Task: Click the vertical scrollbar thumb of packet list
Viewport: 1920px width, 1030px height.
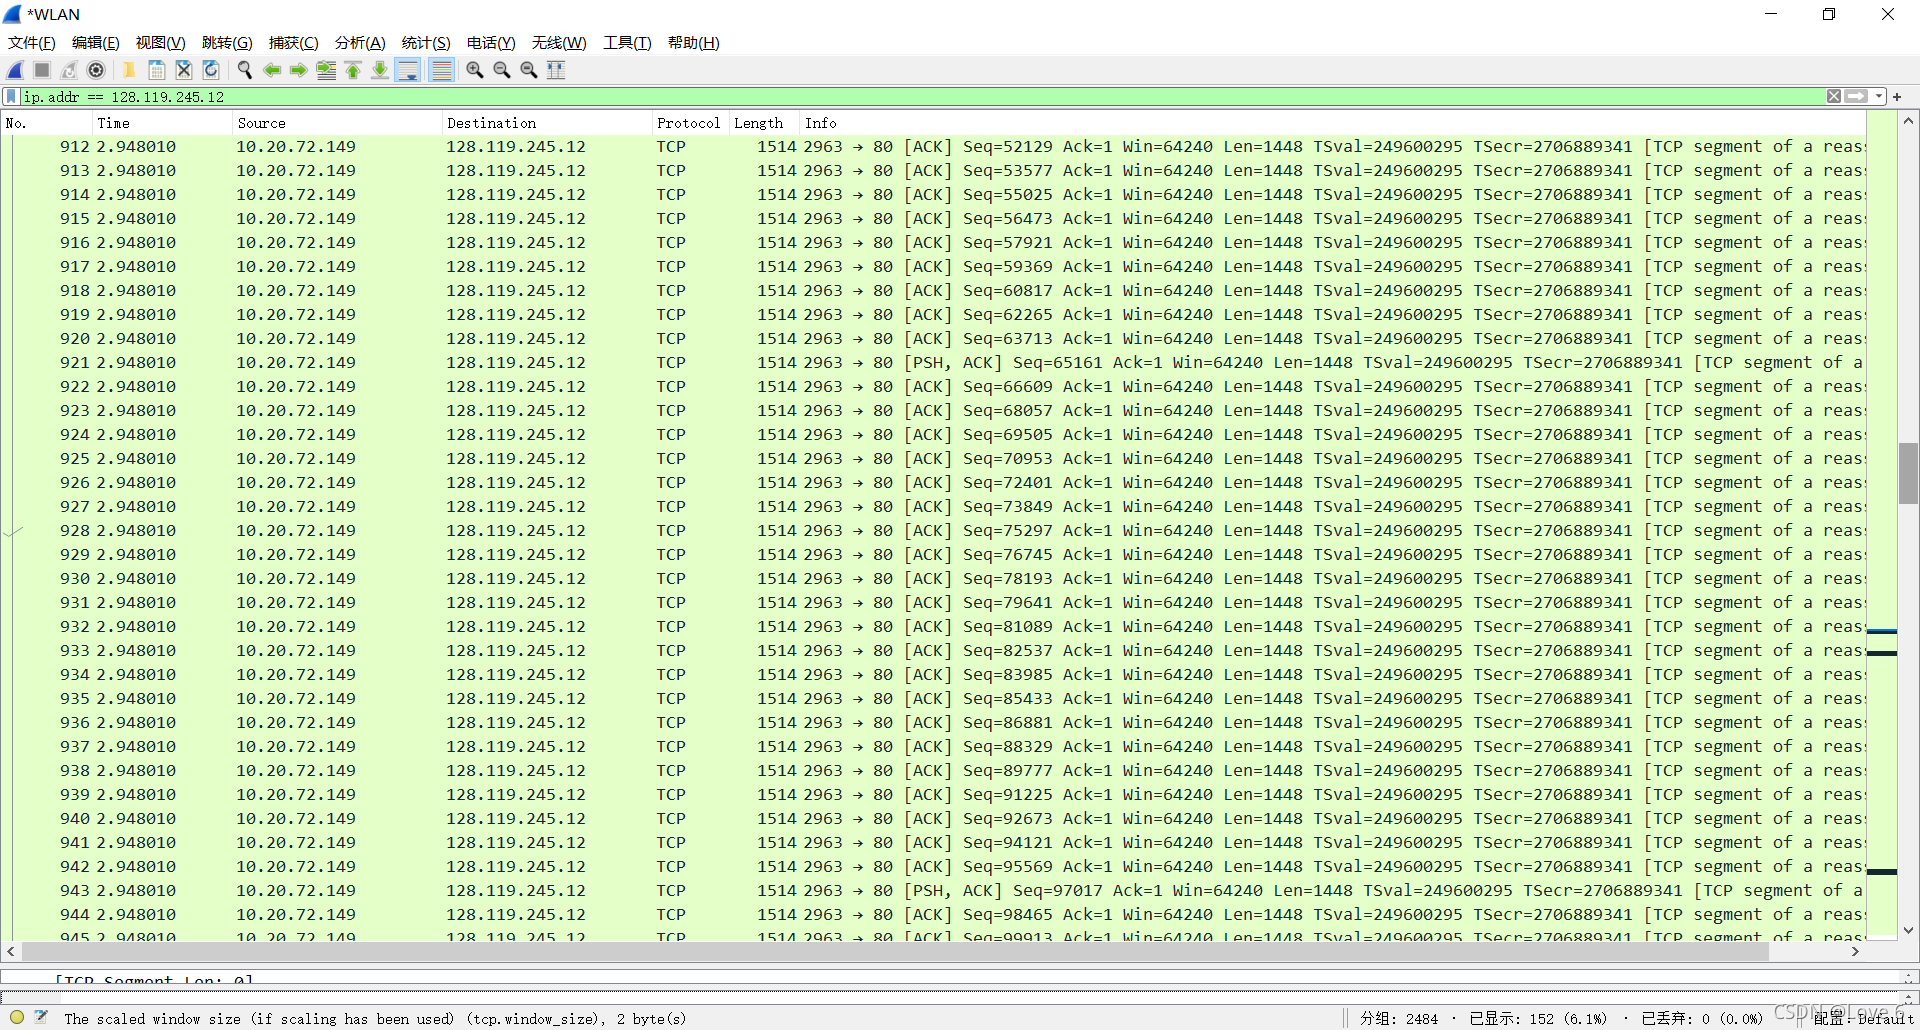Action: (1908, 473)
